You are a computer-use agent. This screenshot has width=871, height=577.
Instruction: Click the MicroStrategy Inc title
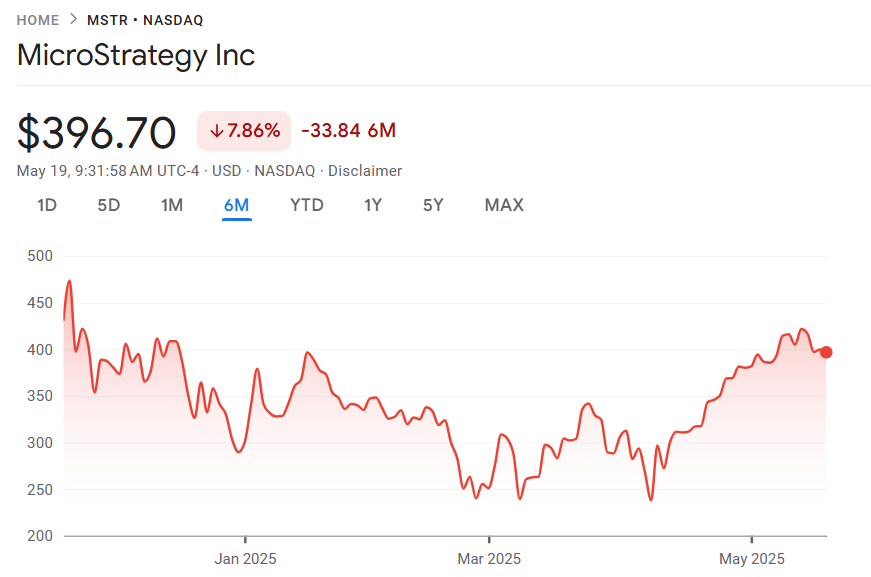(x=136, y=55)
